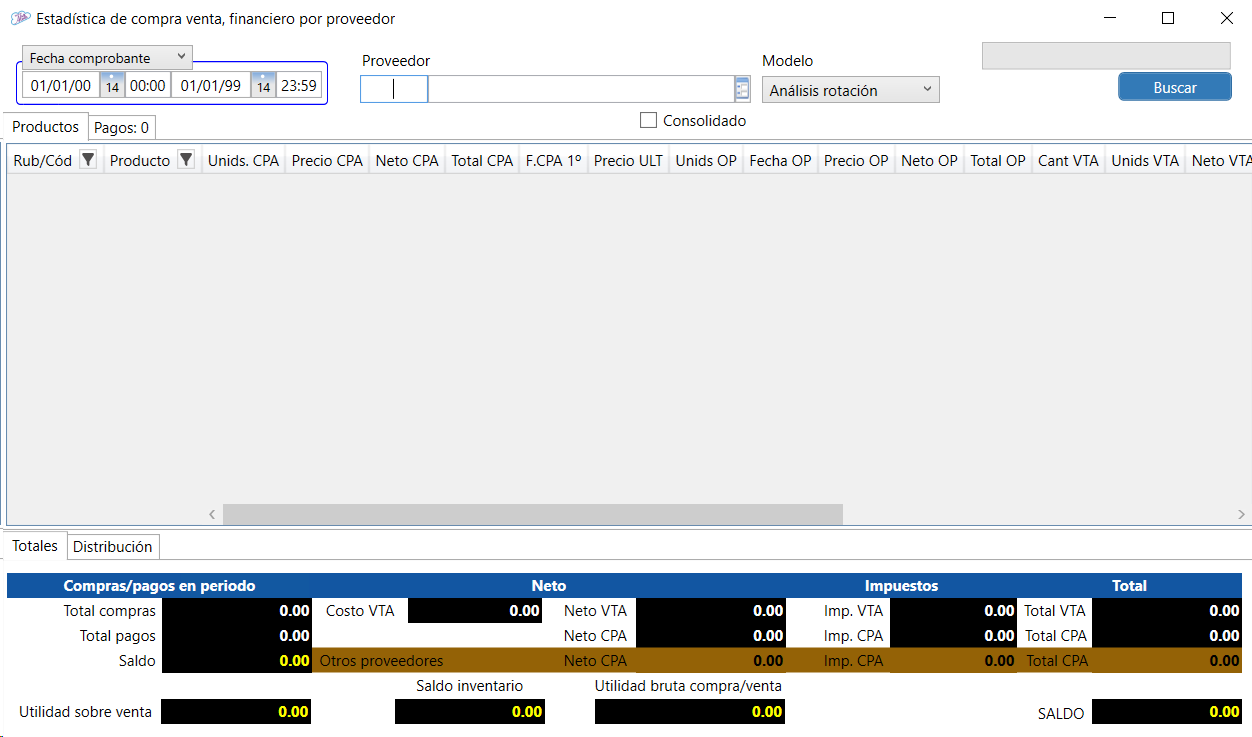Click the Rub/Cód column filter icon
This screenshot has width=1252, height=737.
tap(87, 160)
